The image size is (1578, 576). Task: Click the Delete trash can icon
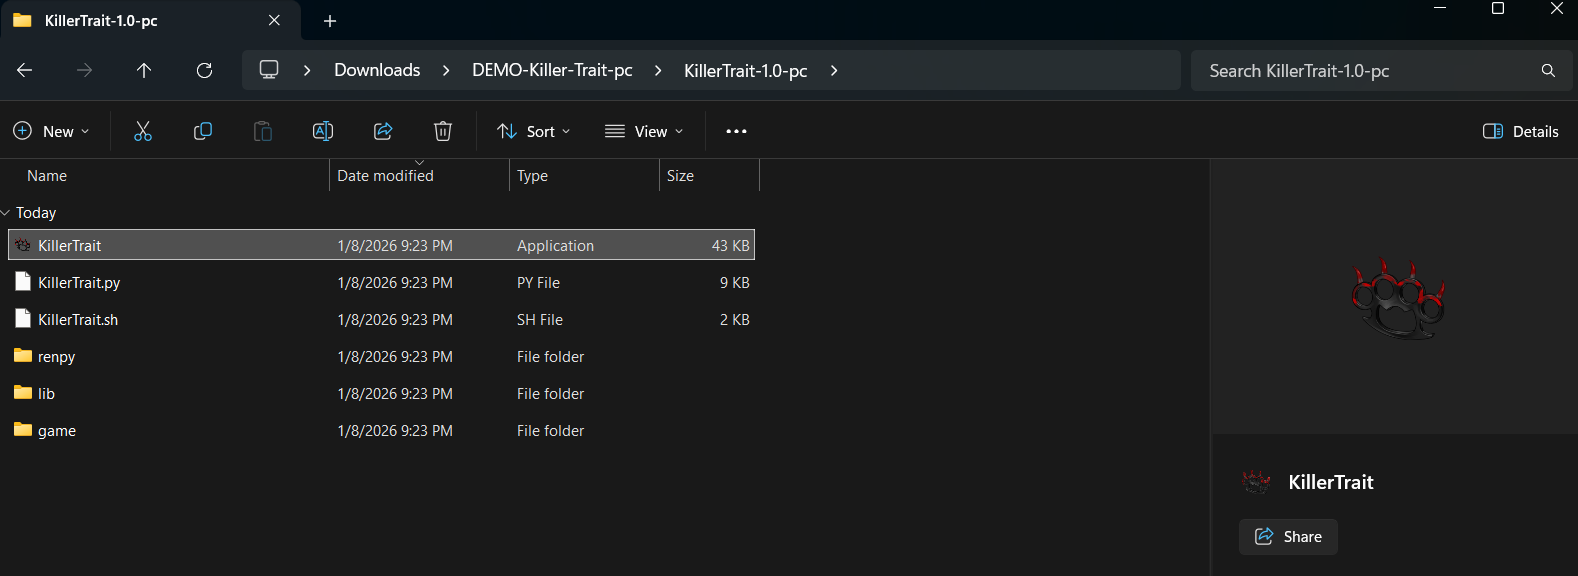tap(443, 131)
